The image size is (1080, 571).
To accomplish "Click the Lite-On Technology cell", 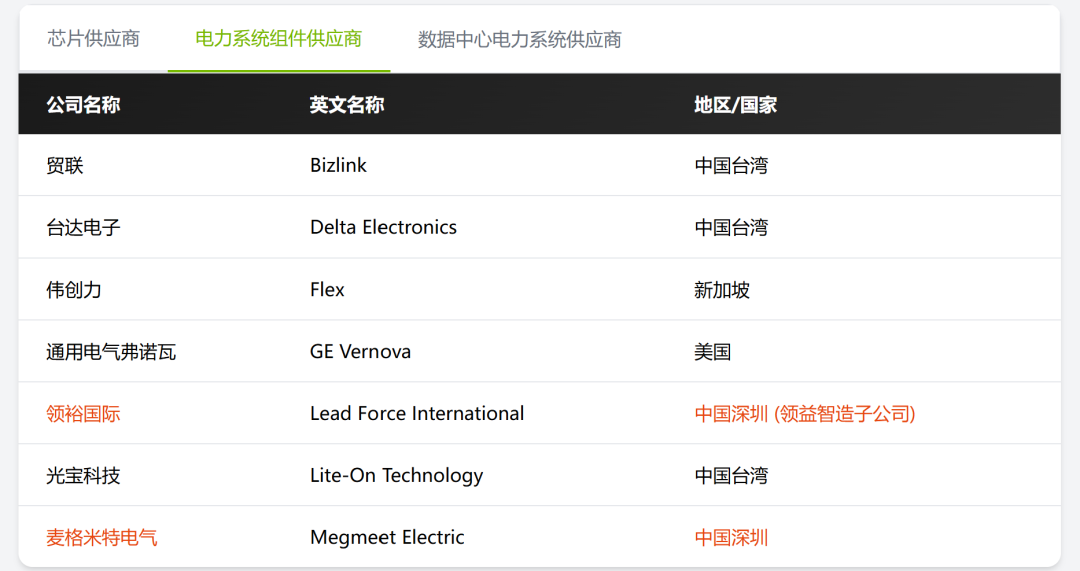I will [x=396, y=476].
